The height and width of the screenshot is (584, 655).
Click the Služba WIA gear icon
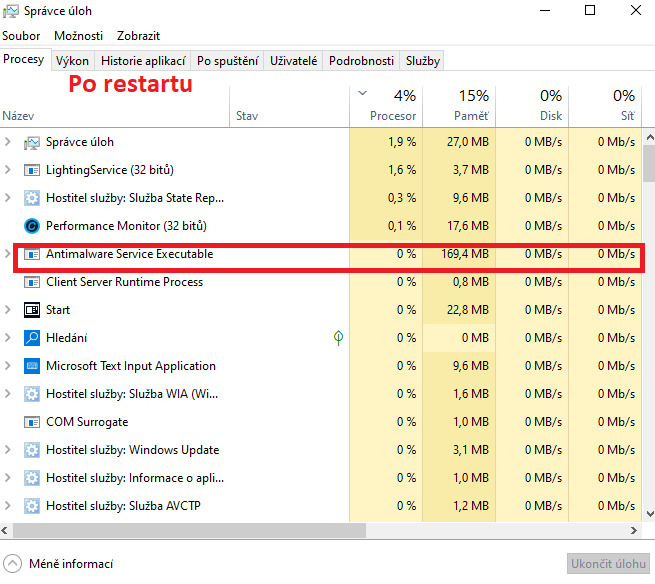(x=32, y=394)
